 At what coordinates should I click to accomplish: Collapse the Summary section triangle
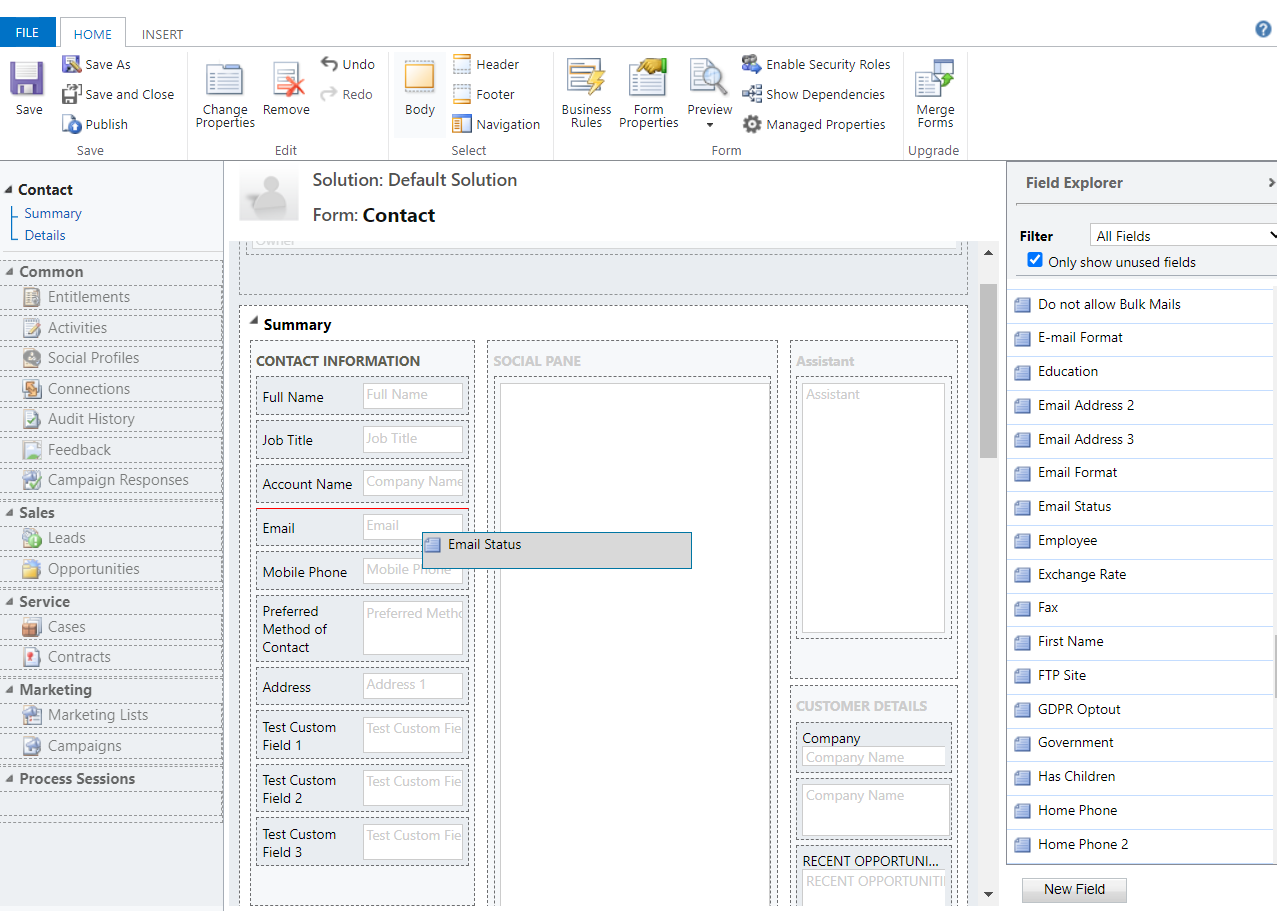coord(254,323)
